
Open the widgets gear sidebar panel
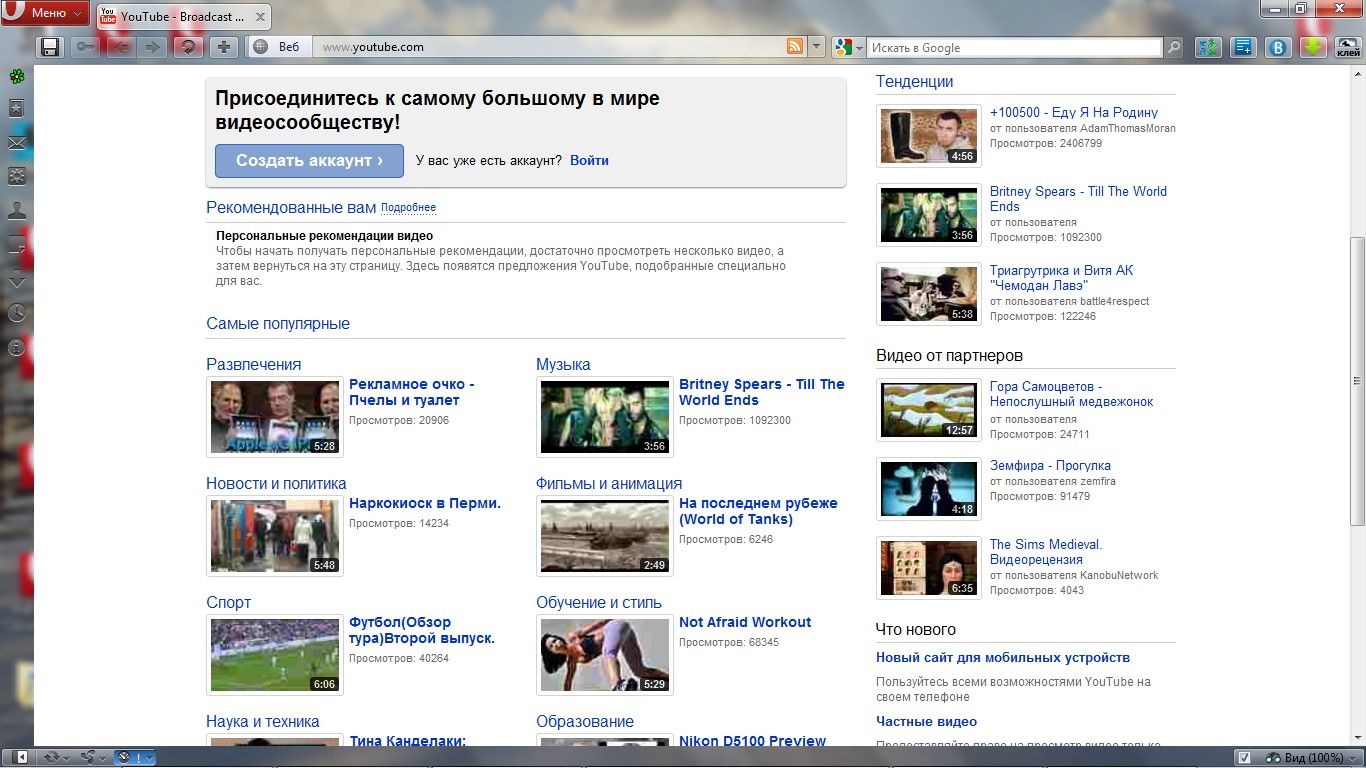point(16,177)
